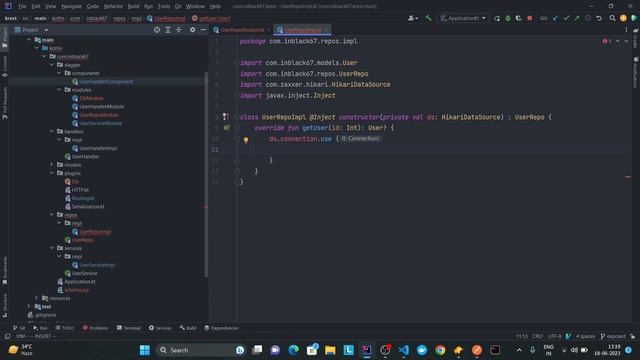Click the error count indicator in editor
Image resolution: width=640 pixels, height=360 pixels.
(607, 41)
